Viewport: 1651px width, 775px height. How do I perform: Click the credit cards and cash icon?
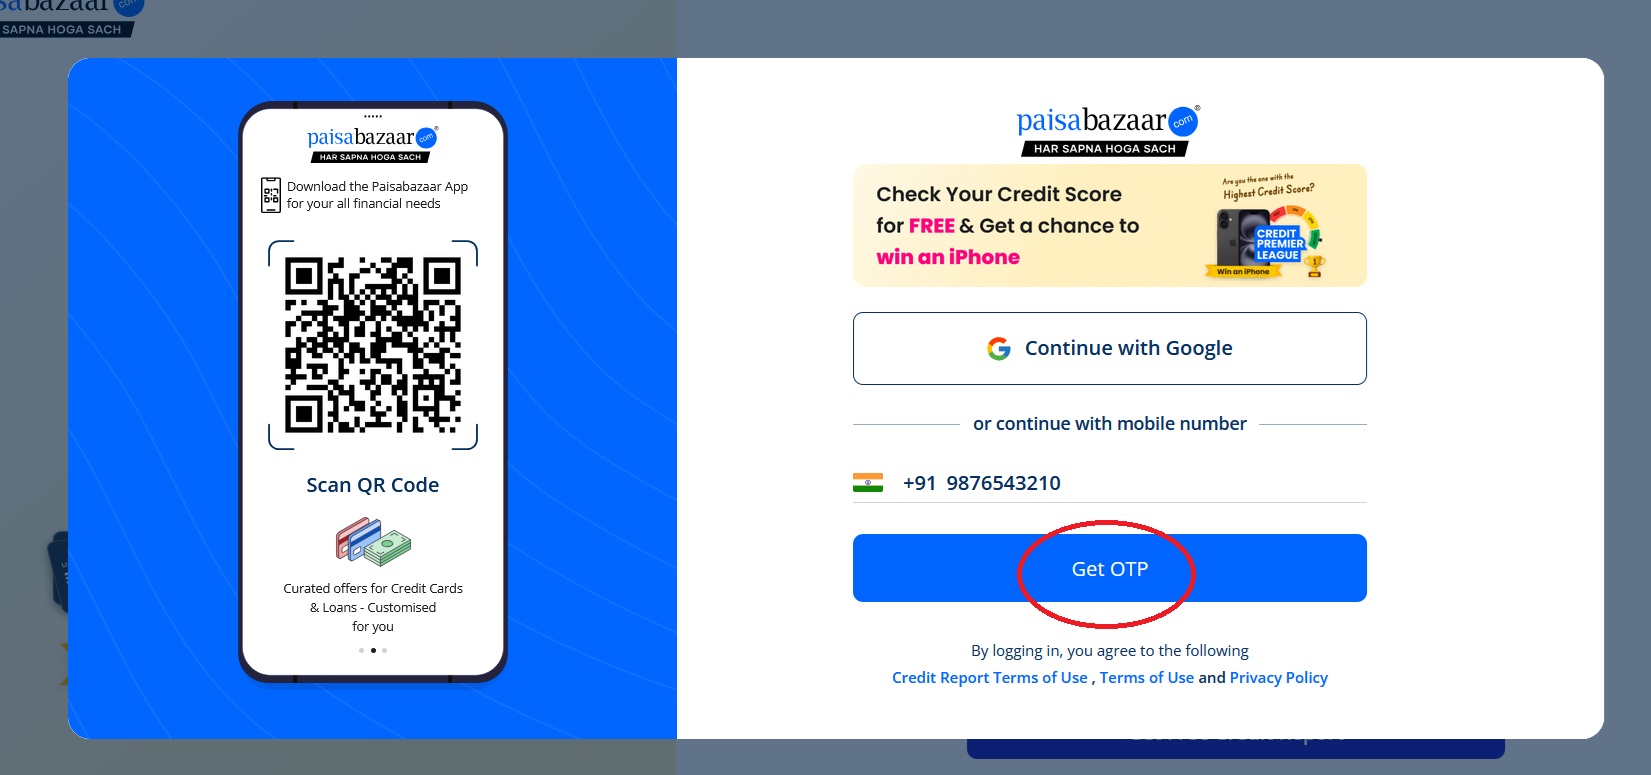pyautogui.click(x=373, y=542)
